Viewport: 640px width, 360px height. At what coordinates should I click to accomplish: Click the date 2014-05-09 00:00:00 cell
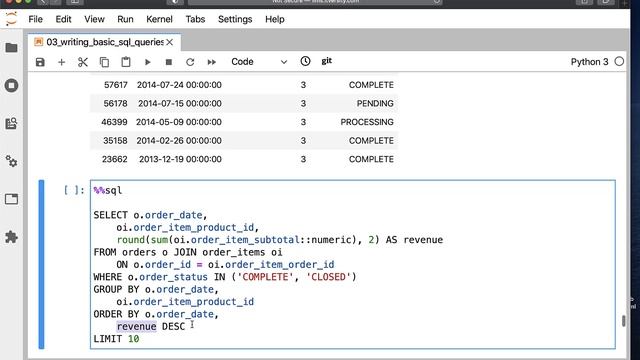179,122
